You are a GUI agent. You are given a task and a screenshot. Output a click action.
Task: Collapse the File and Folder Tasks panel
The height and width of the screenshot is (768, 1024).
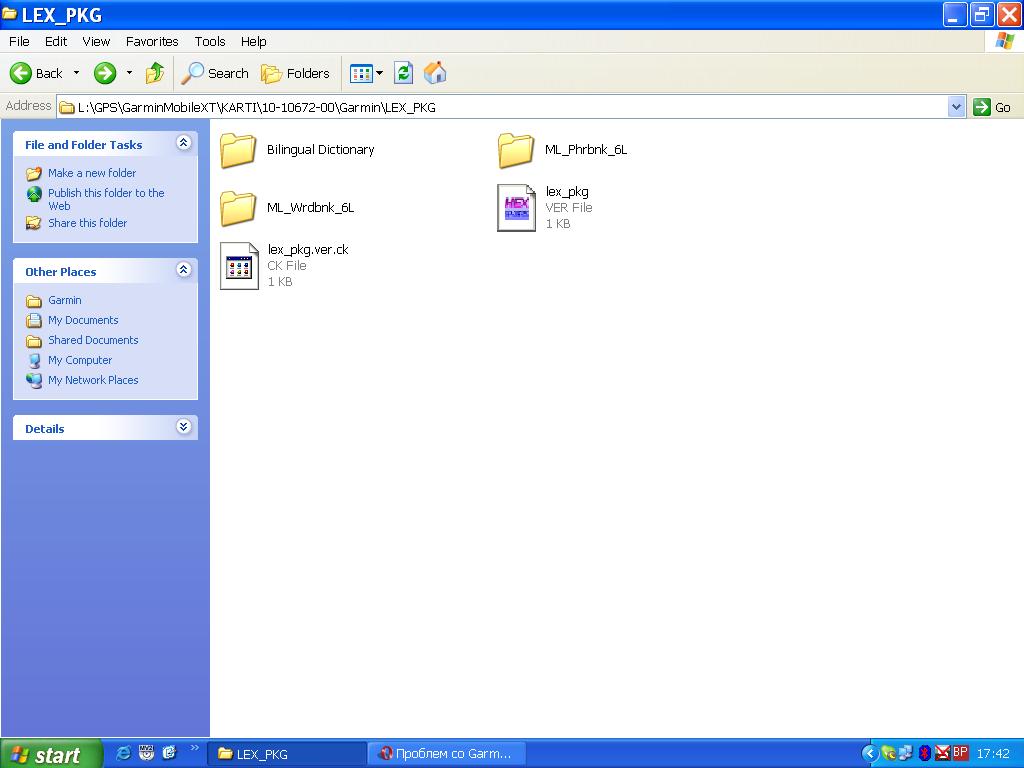183,144
